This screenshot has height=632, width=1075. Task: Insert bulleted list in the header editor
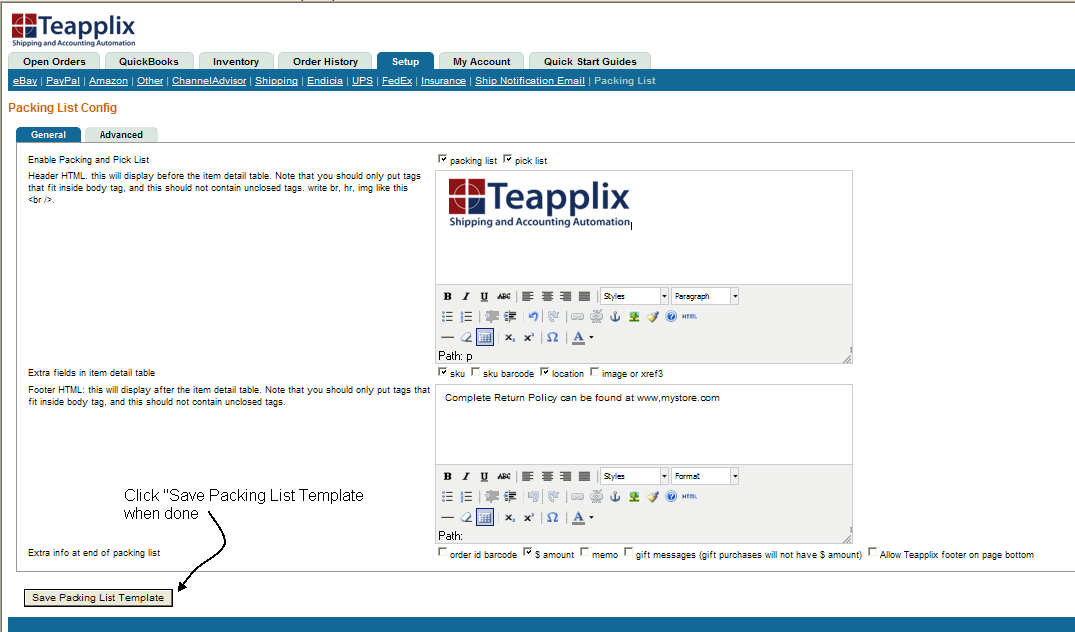pos(447,317)
